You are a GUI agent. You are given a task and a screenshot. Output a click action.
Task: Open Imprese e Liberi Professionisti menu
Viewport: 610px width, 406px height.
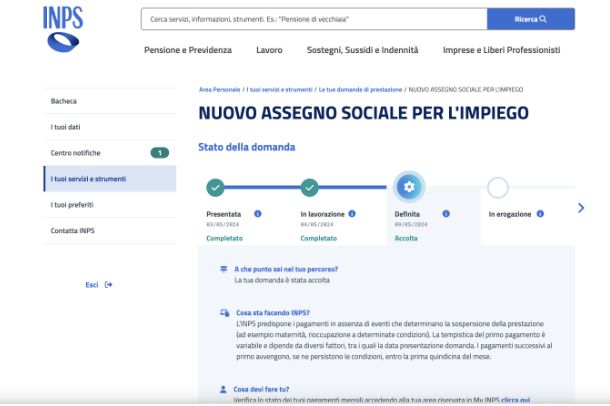click(501, 50)
